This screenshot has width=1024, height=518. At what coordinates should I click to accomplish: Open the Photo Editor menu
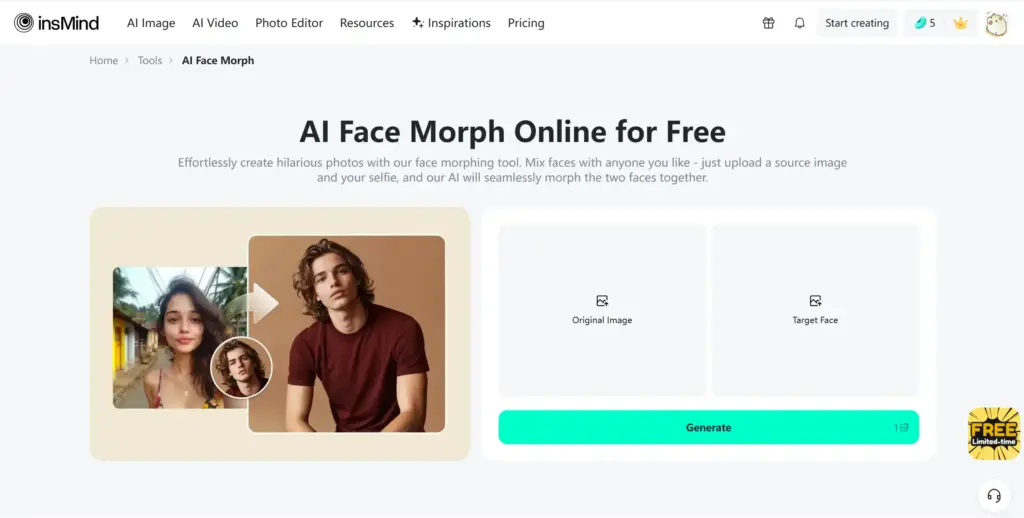pyautogui.click(x=289, y=23)
